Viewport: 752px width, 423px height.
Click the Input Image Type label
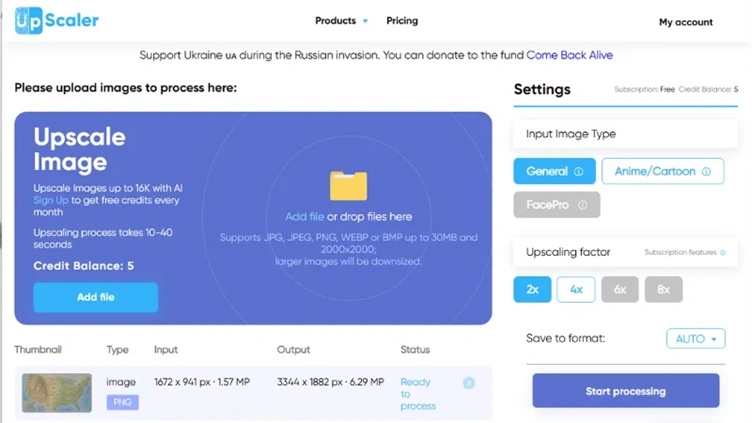click(571, 134)
